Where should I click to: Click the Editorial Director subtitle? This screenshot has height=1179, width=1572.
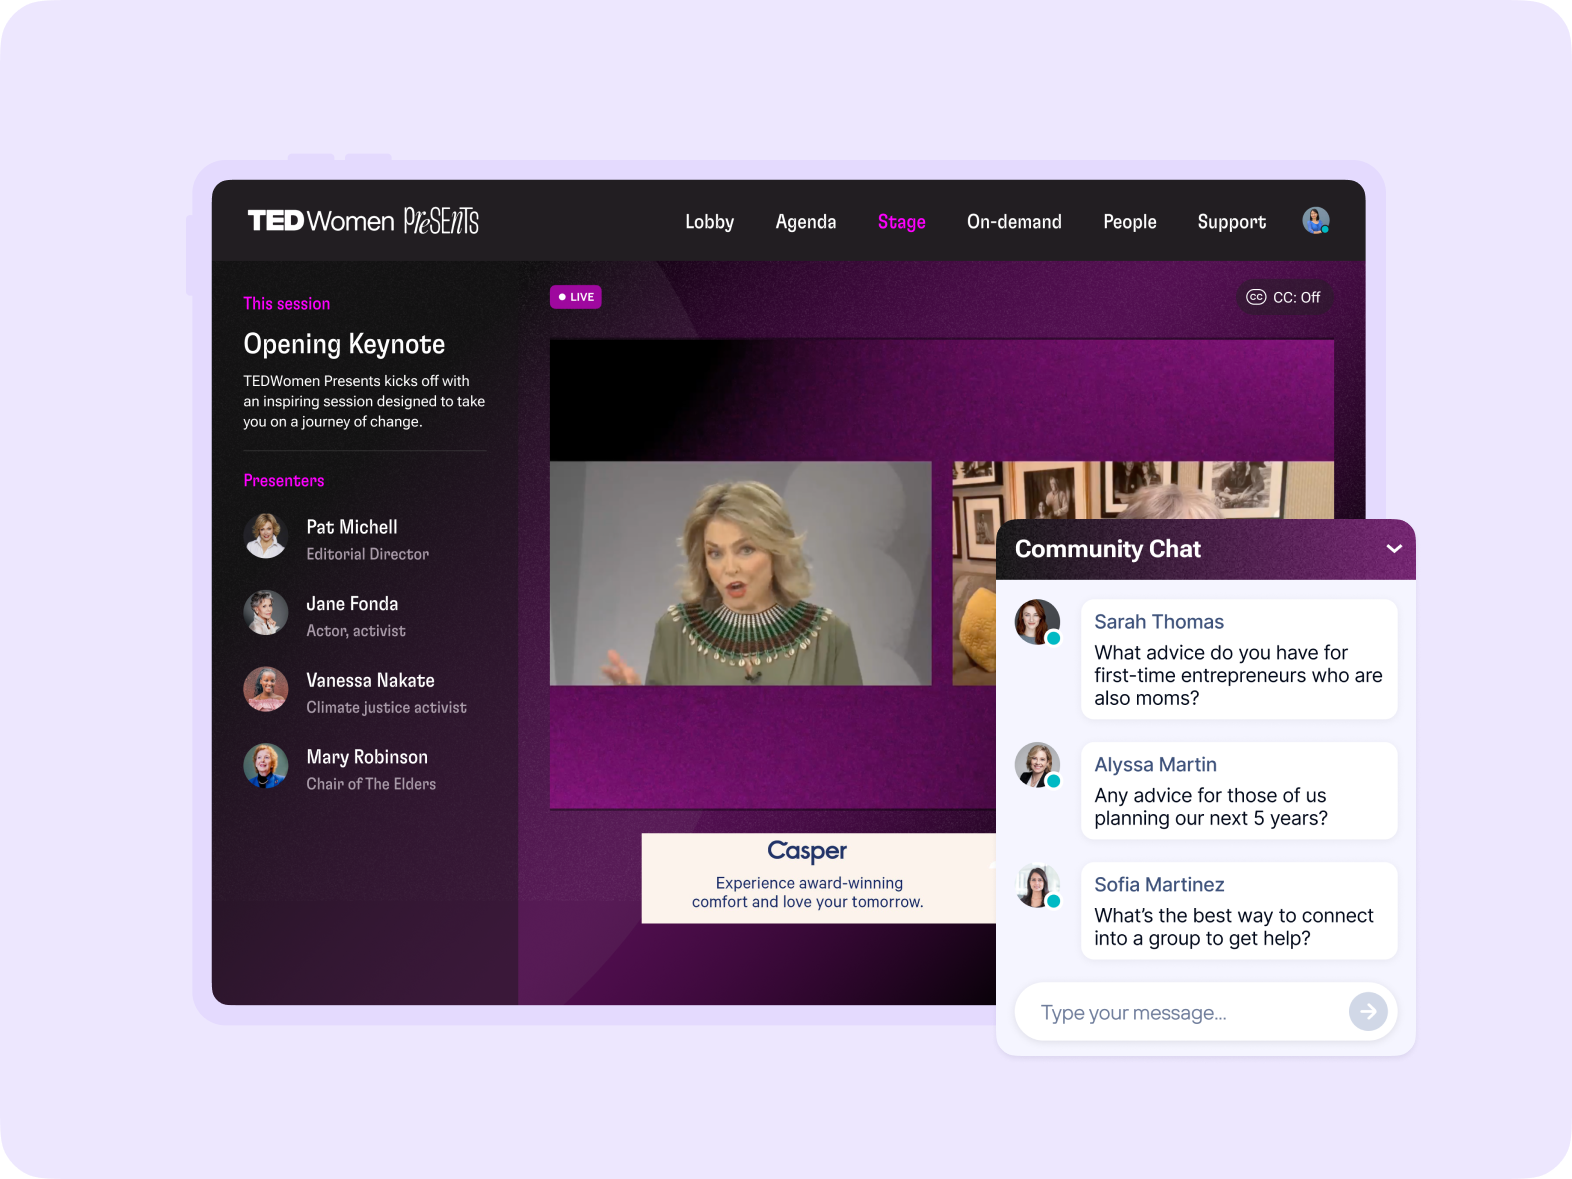pyautogui.click(x=367, y=554)
